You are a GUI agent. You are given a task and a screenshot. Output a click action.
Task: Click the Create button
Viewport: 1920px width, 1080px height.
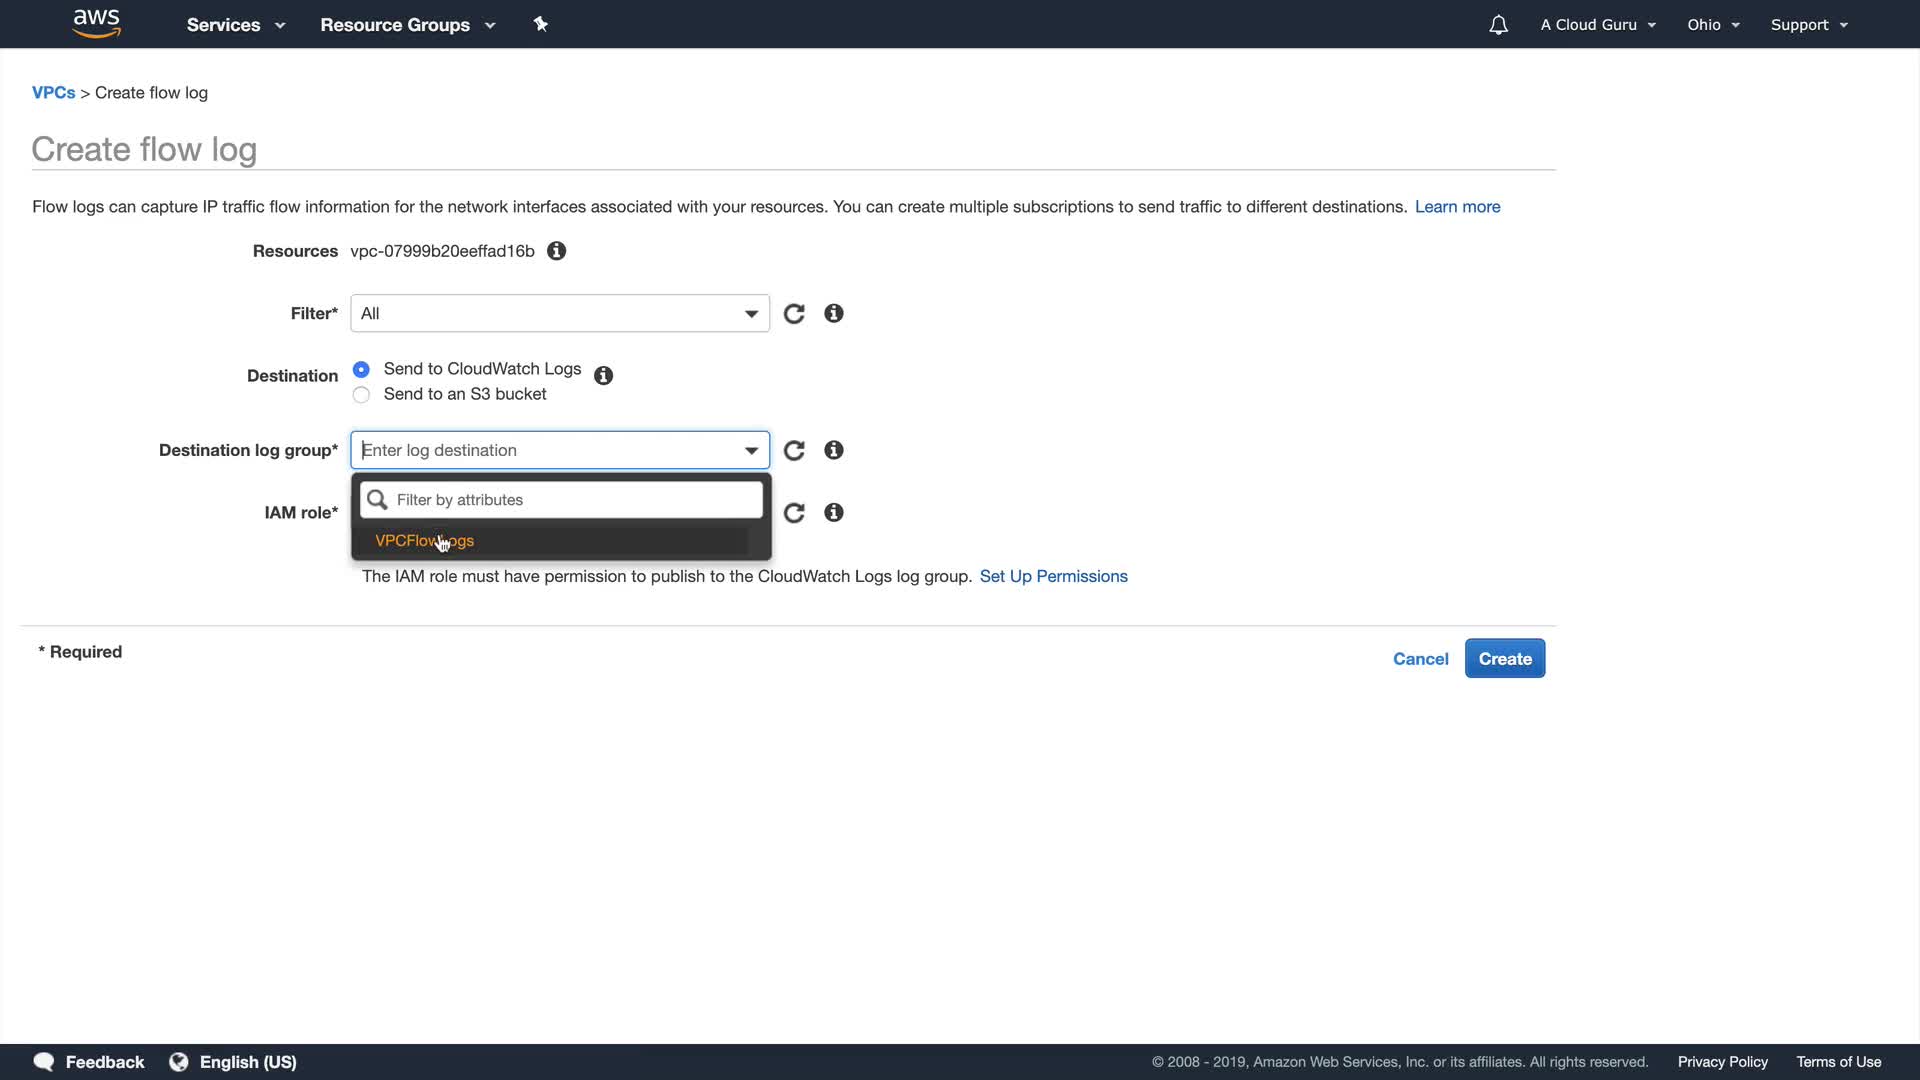(x=1504, y=659)
